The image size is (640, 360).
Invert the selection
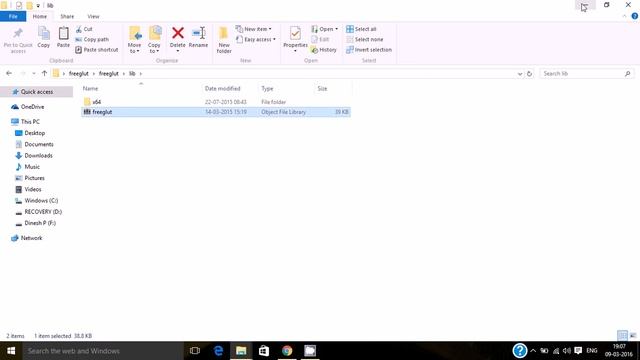[369, 50]
